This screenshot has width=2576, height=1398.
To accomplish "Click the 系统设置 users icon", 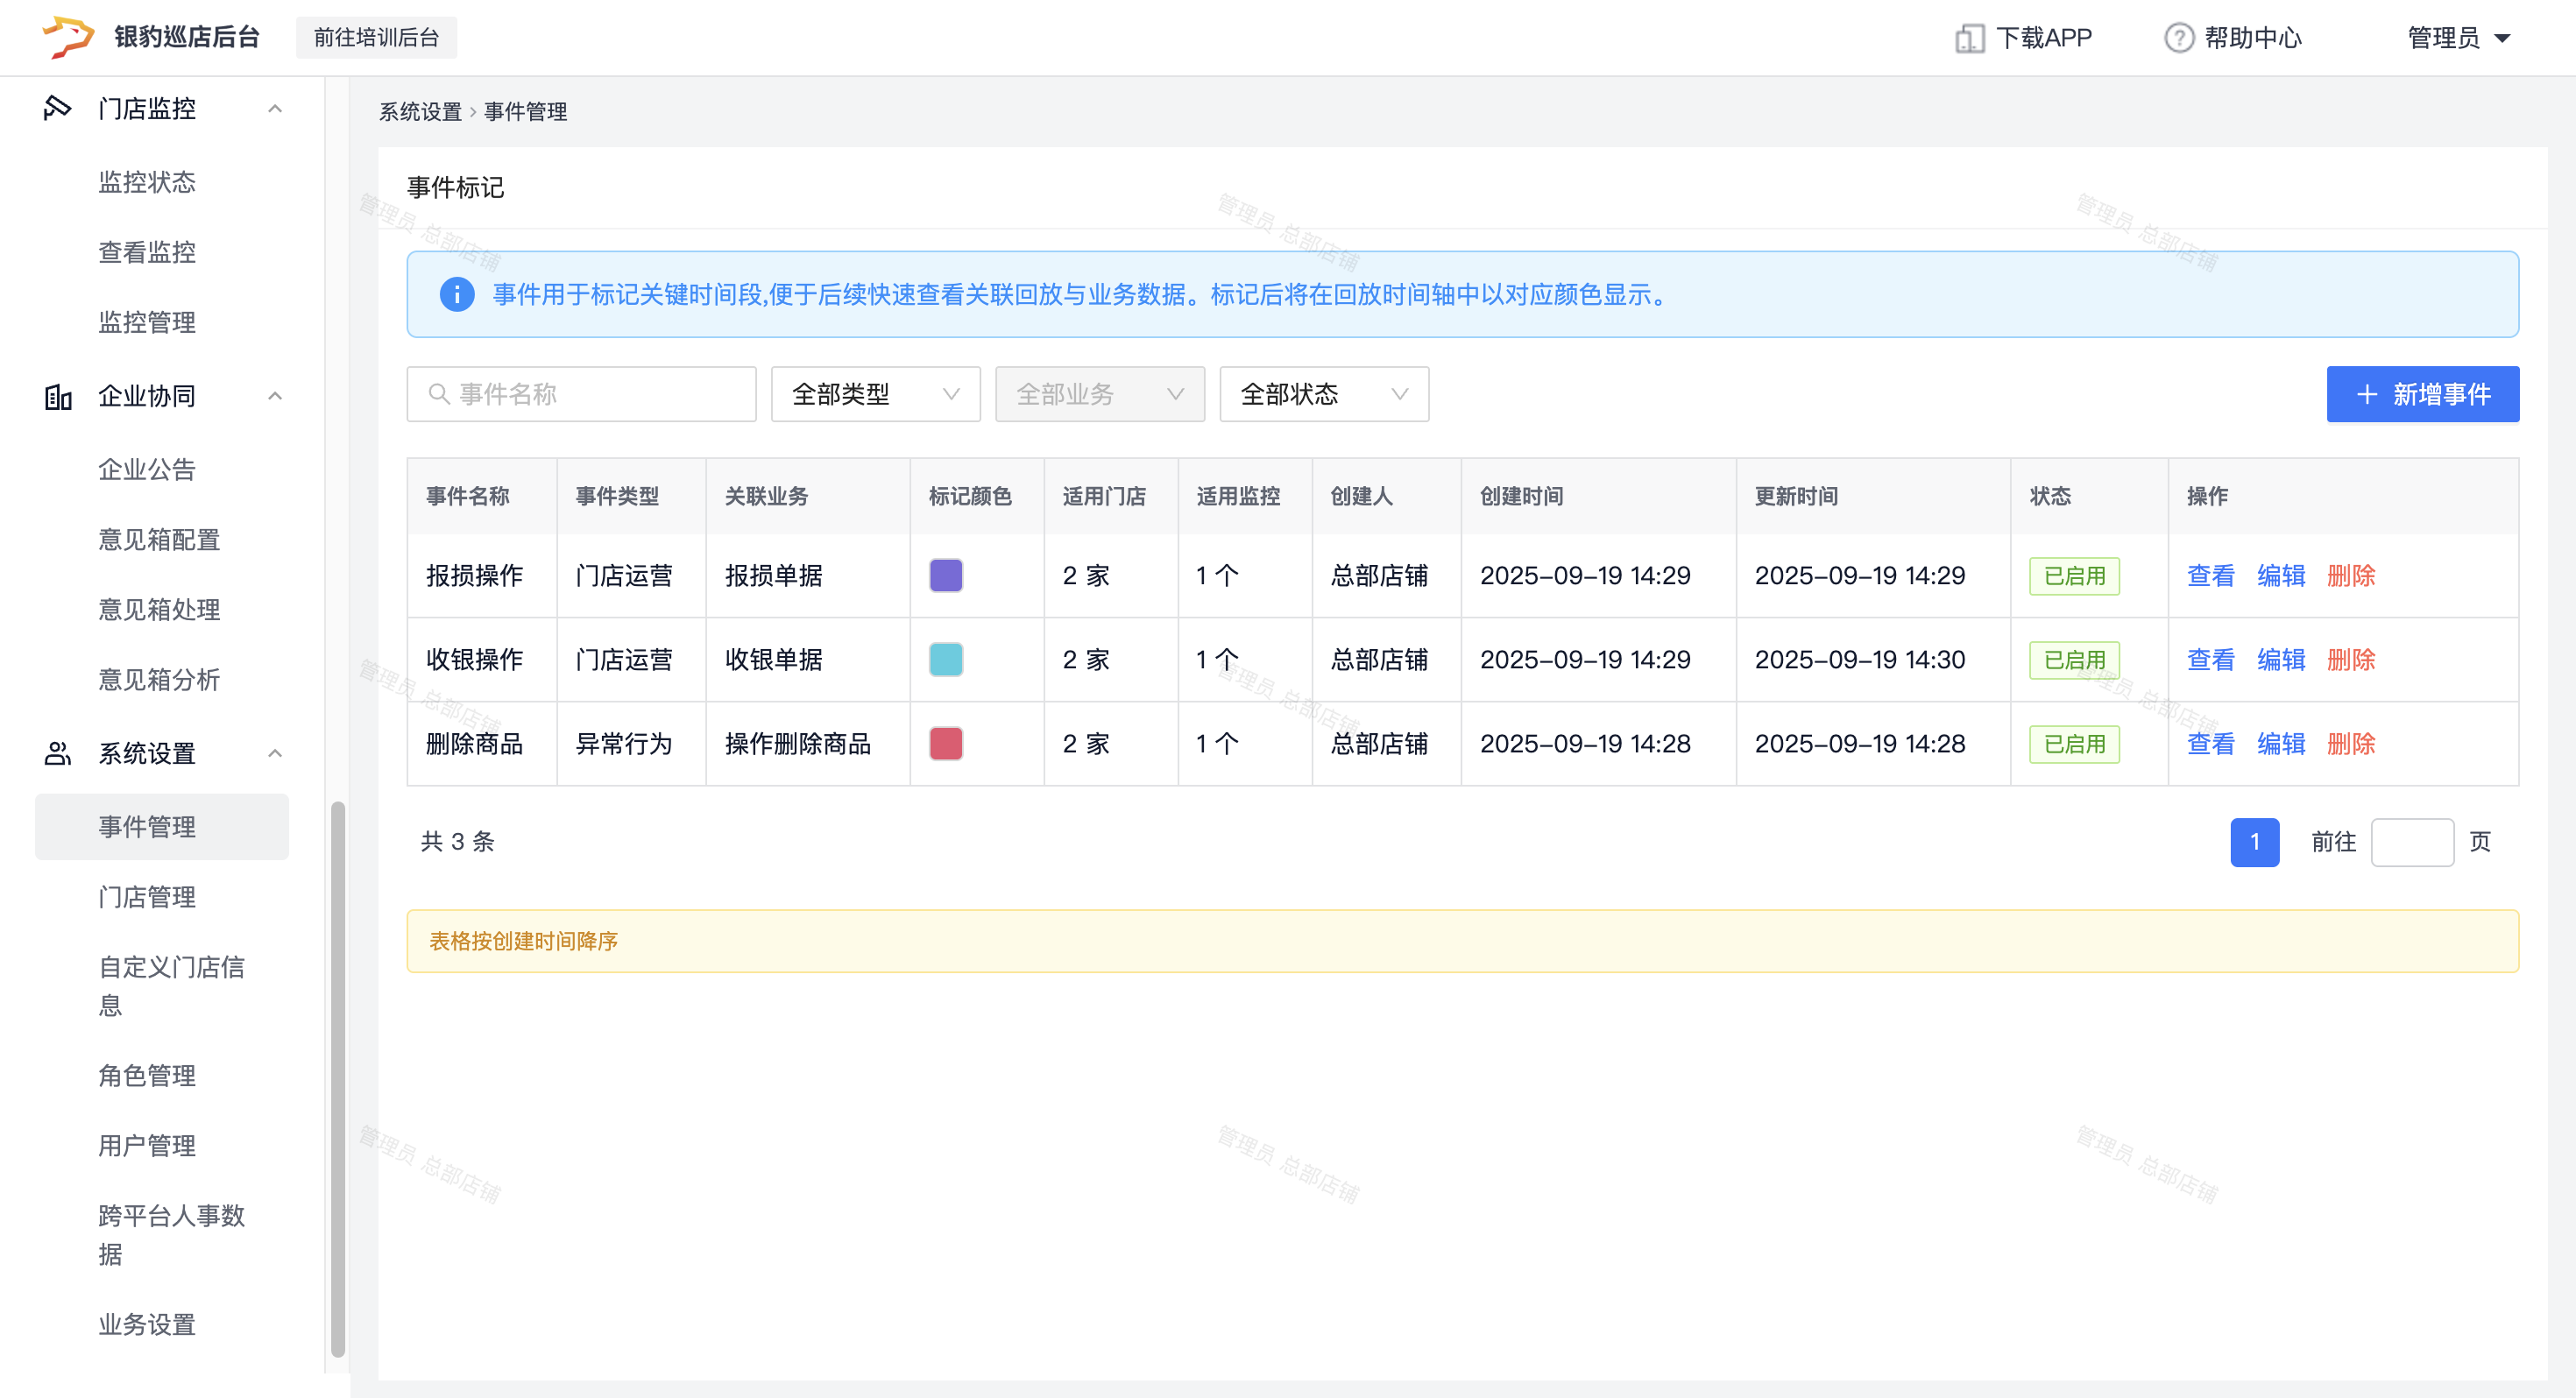I will coord(58,753).
